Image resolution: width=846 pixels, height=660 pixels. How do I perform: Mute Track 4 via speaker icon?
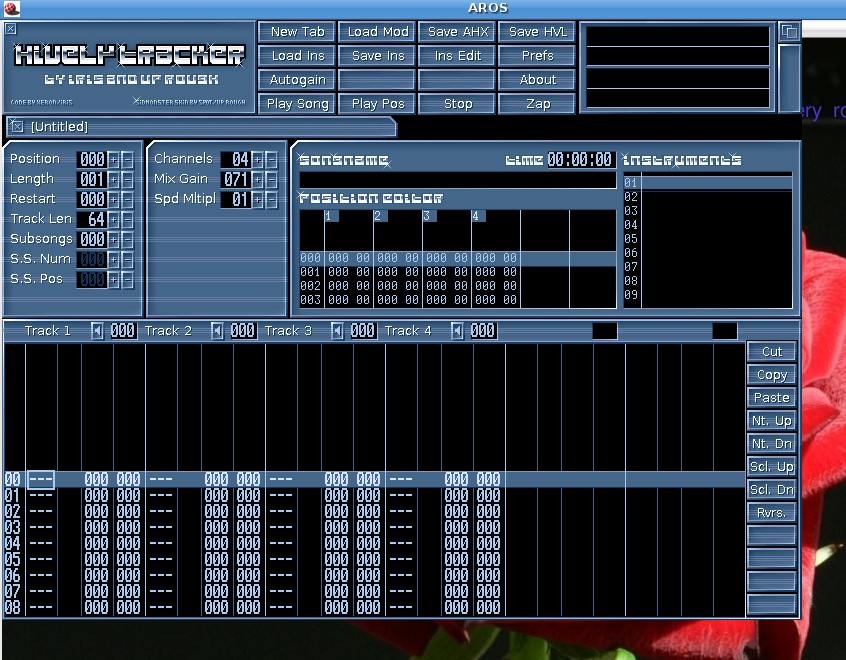457,331
